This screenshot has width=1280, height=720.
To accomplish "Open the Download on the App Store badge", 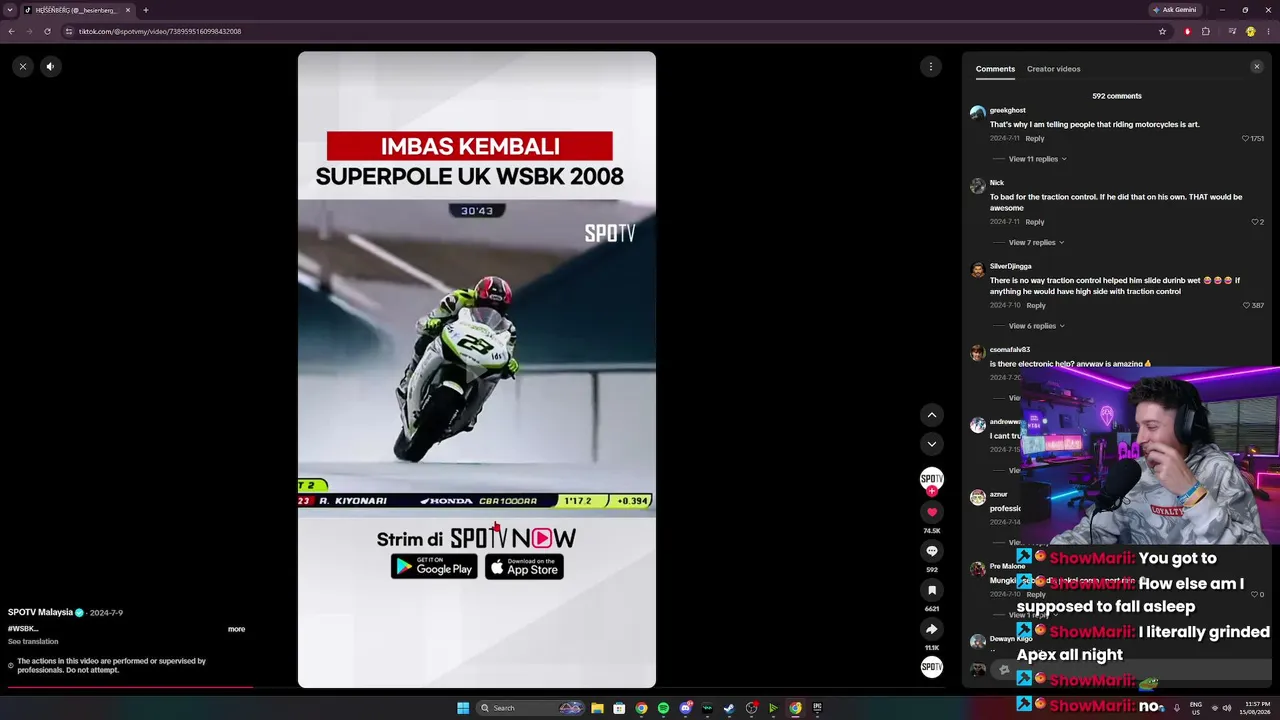I will (x=524, y=567).
